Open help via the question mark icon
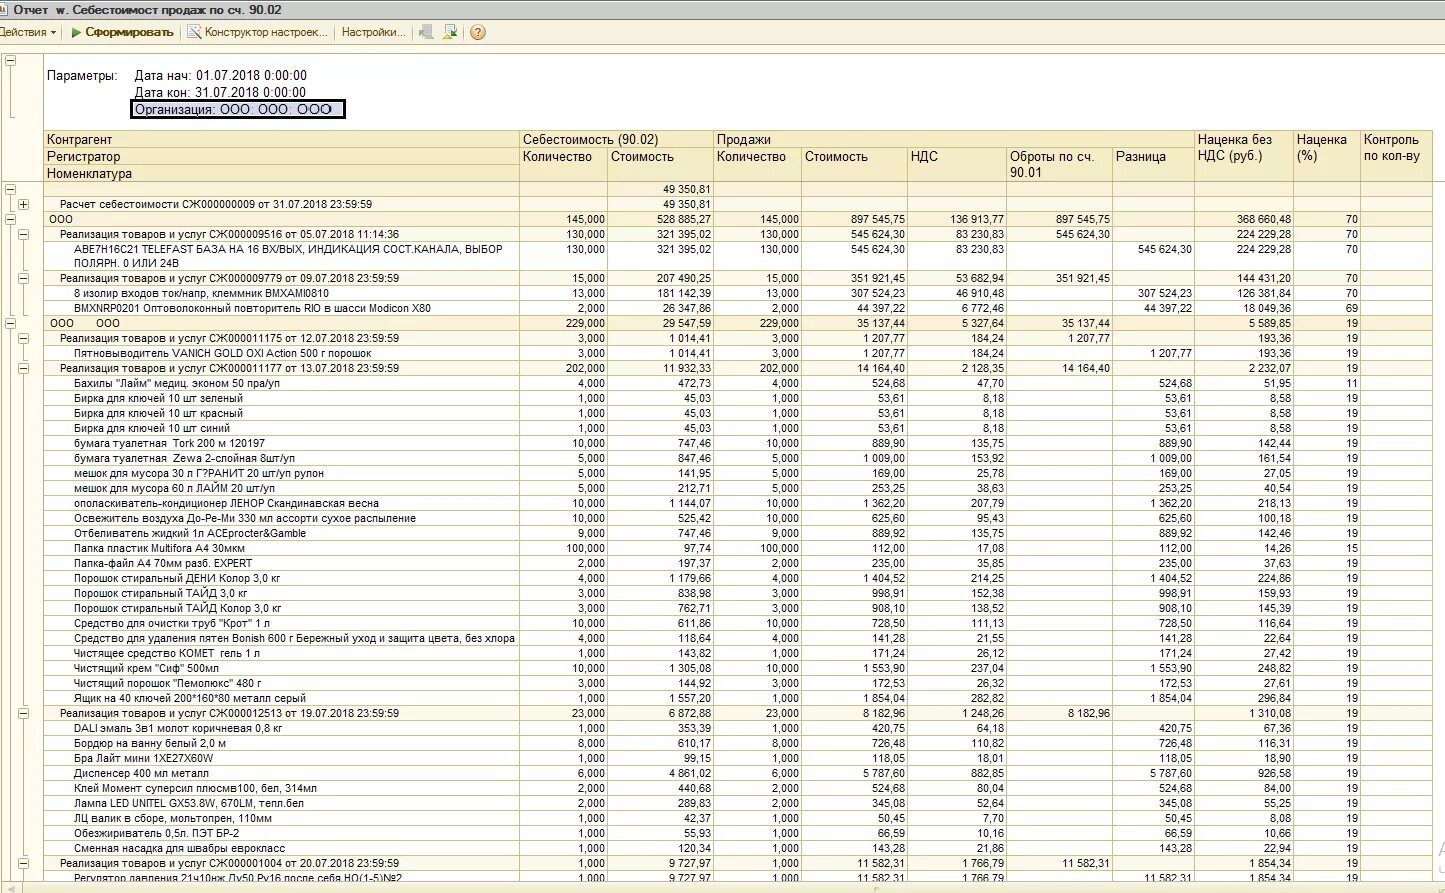This screenshot has width=1445, height=893. [478, 32]
